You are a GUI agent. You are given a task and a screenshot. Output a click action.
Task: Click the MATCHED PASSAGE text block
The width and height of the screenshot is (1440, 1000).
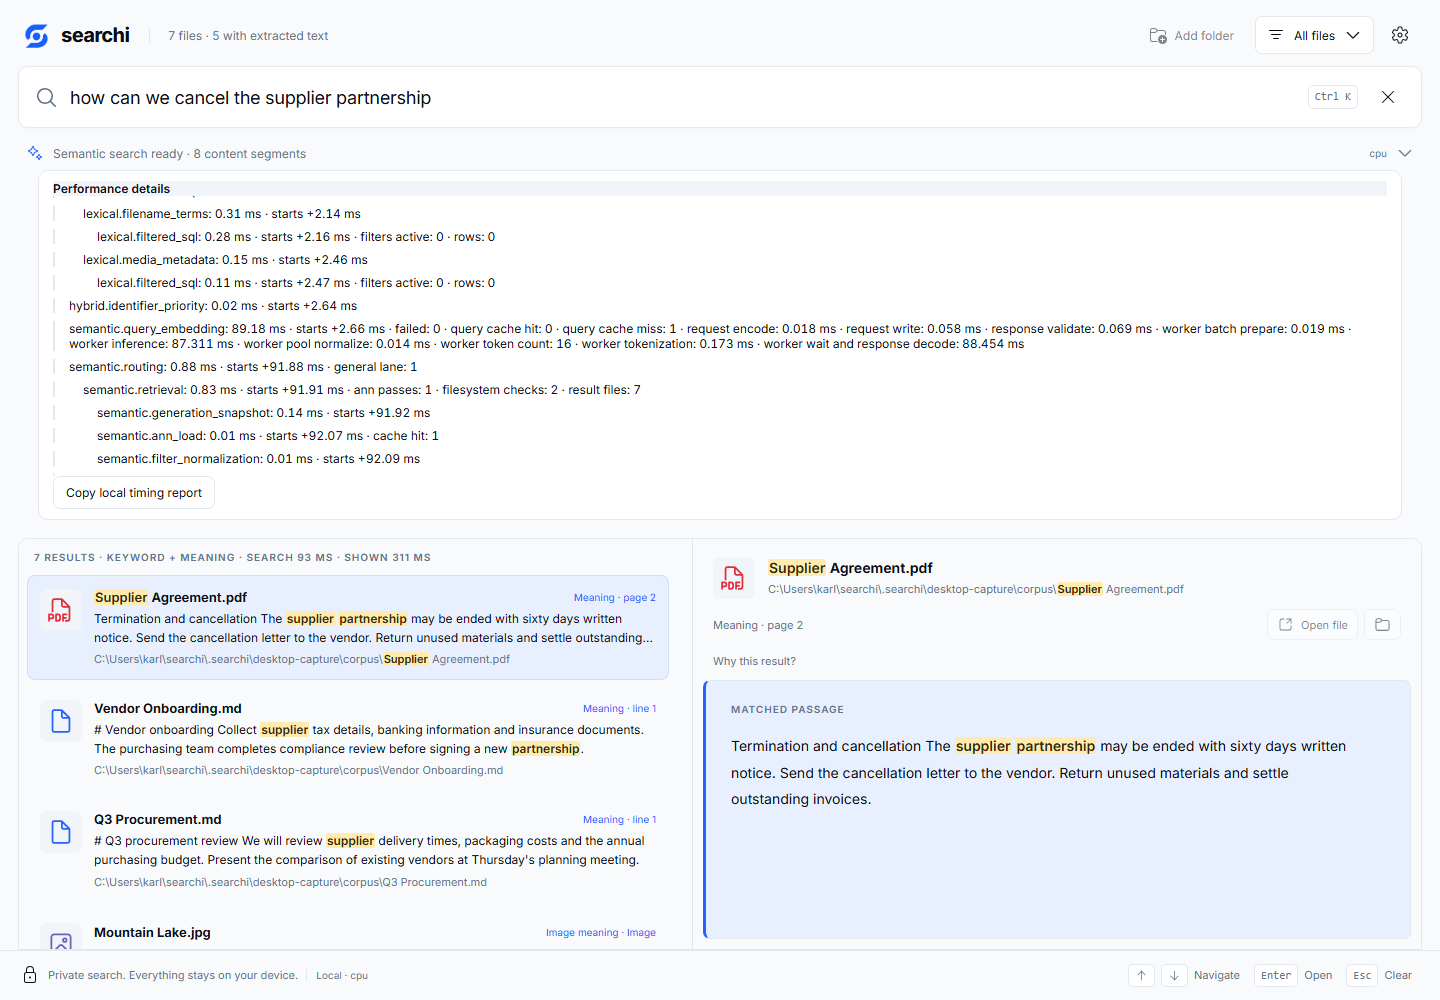click(x=1057, y=809)
